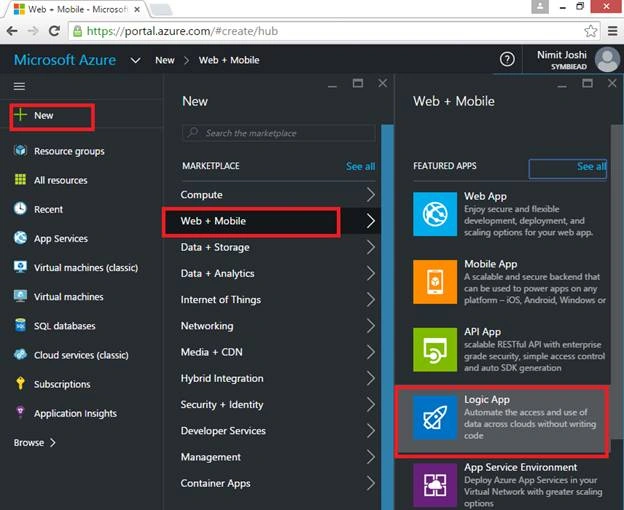Select App Service Environment tile icon

435,485
